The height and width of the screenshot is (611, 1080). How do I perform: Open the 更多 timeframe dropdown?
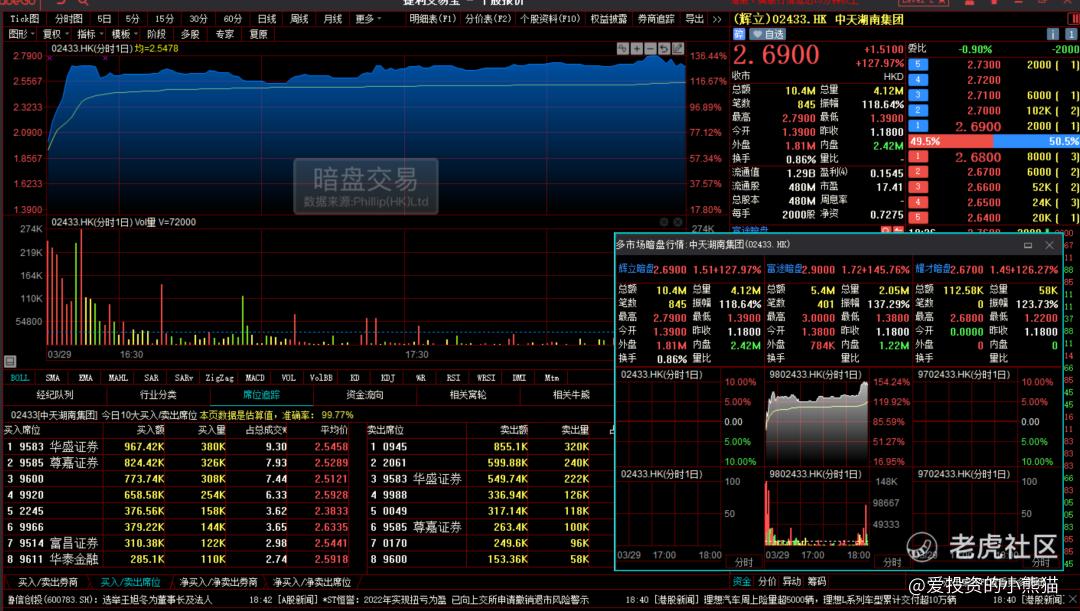coord(368,19)
